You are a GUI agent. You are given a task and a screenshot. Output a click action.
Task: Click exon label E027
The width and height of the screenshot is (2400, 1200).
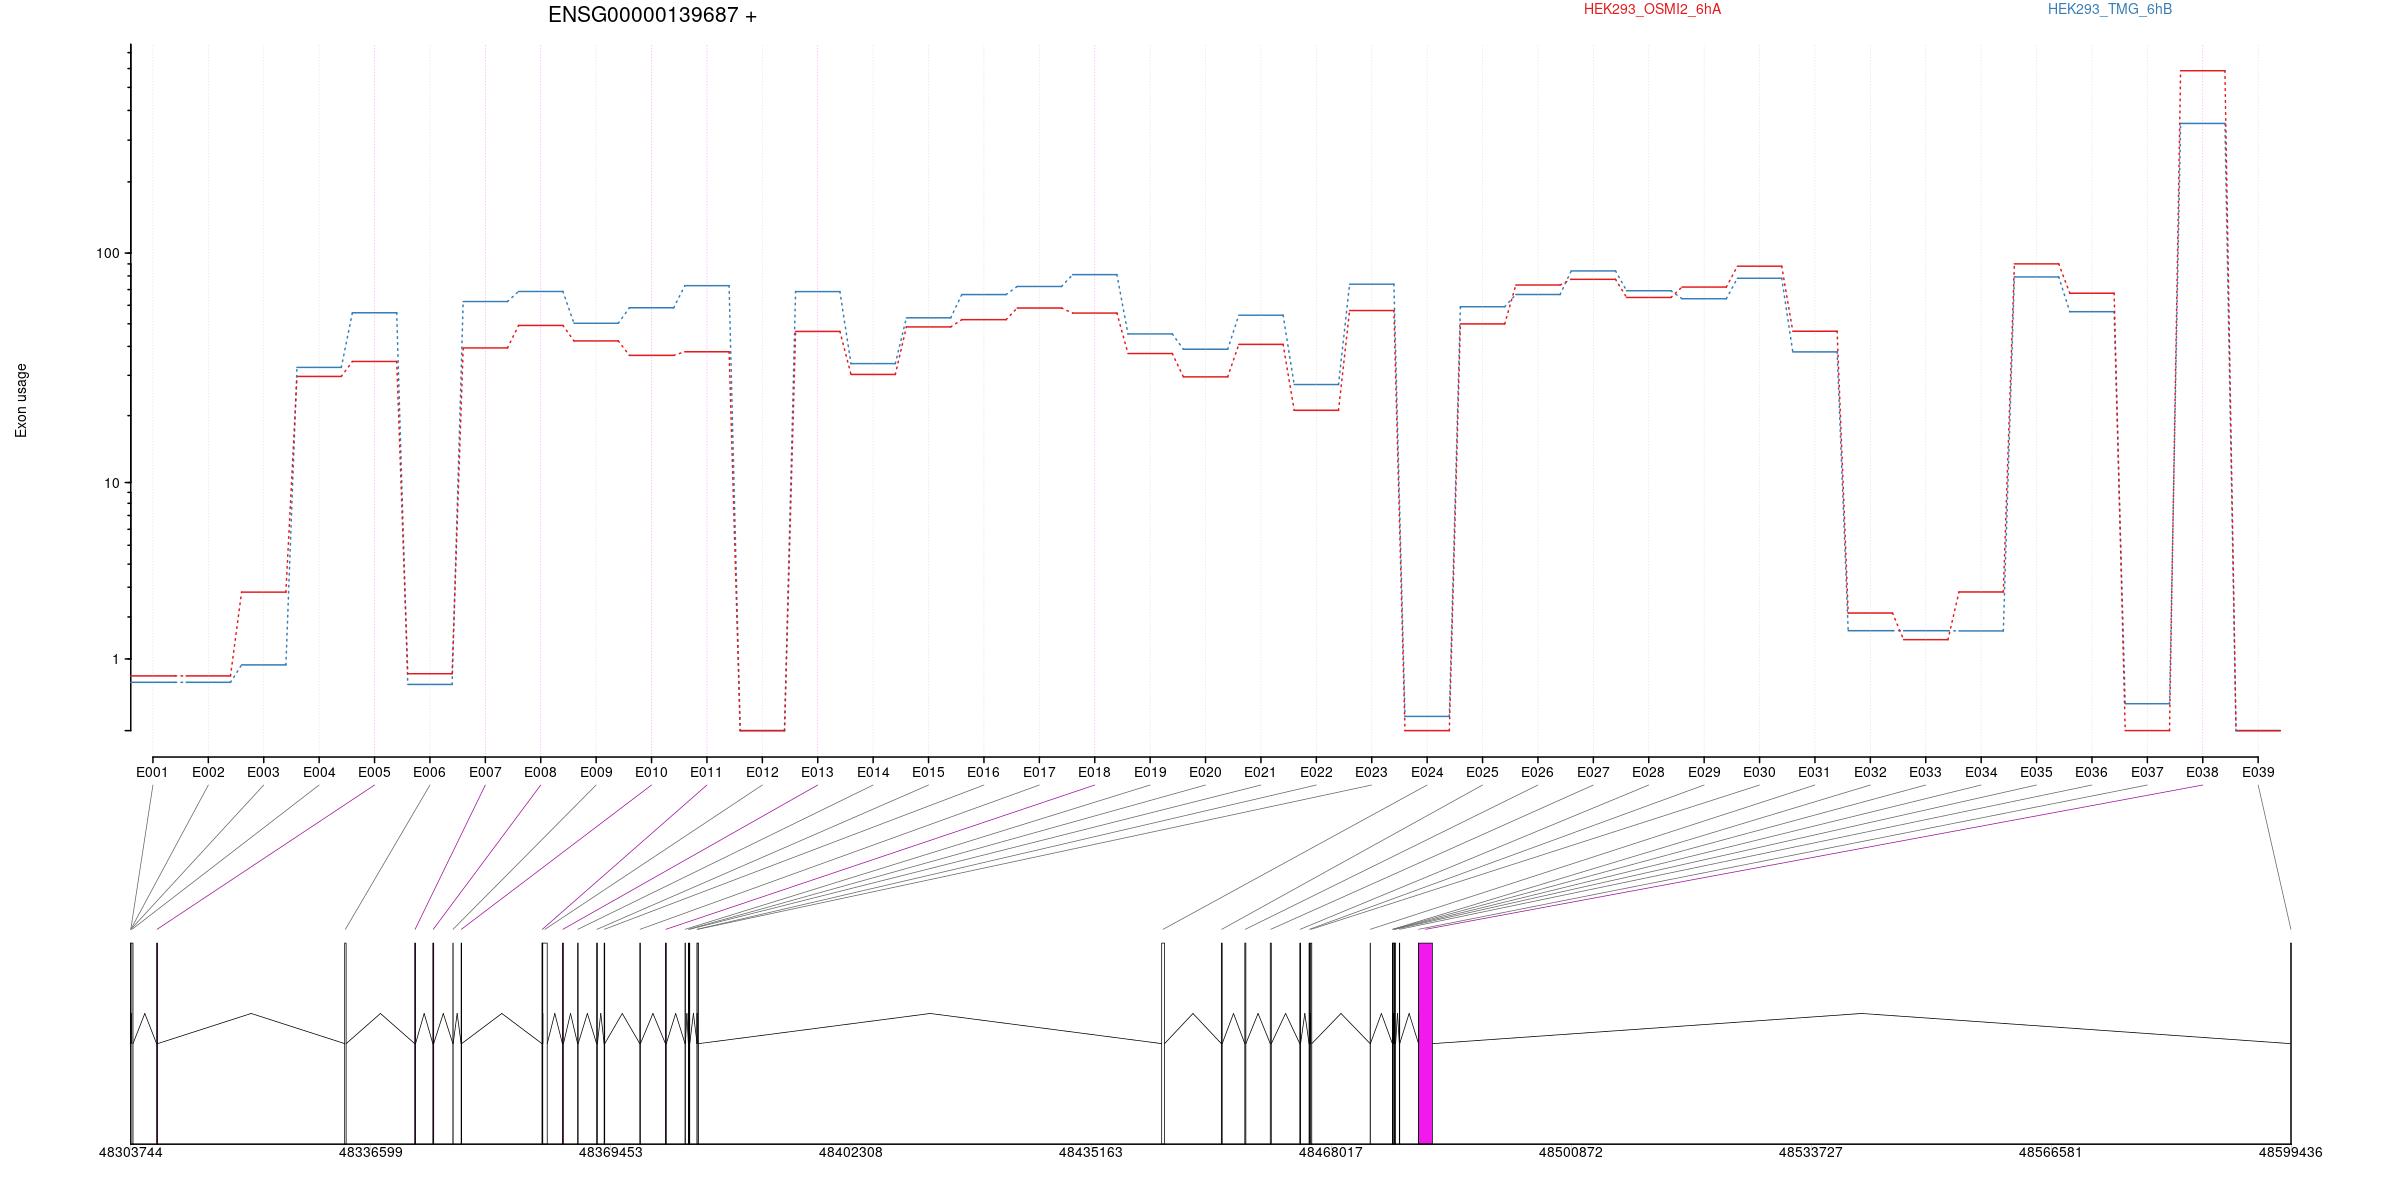pyautogui.click(x=1593, y=772)
